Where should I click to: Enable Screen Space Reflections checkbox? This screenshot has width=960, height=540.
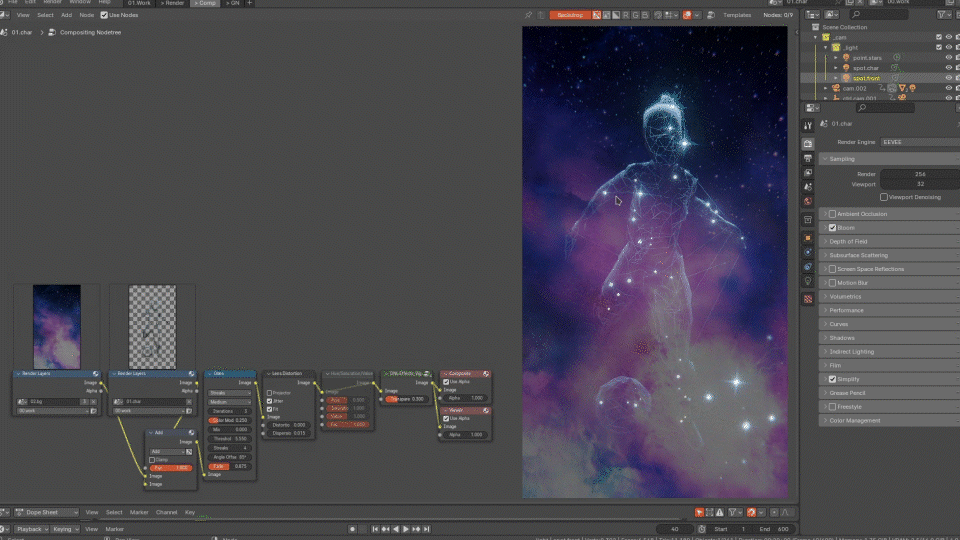tap(832, 269)
